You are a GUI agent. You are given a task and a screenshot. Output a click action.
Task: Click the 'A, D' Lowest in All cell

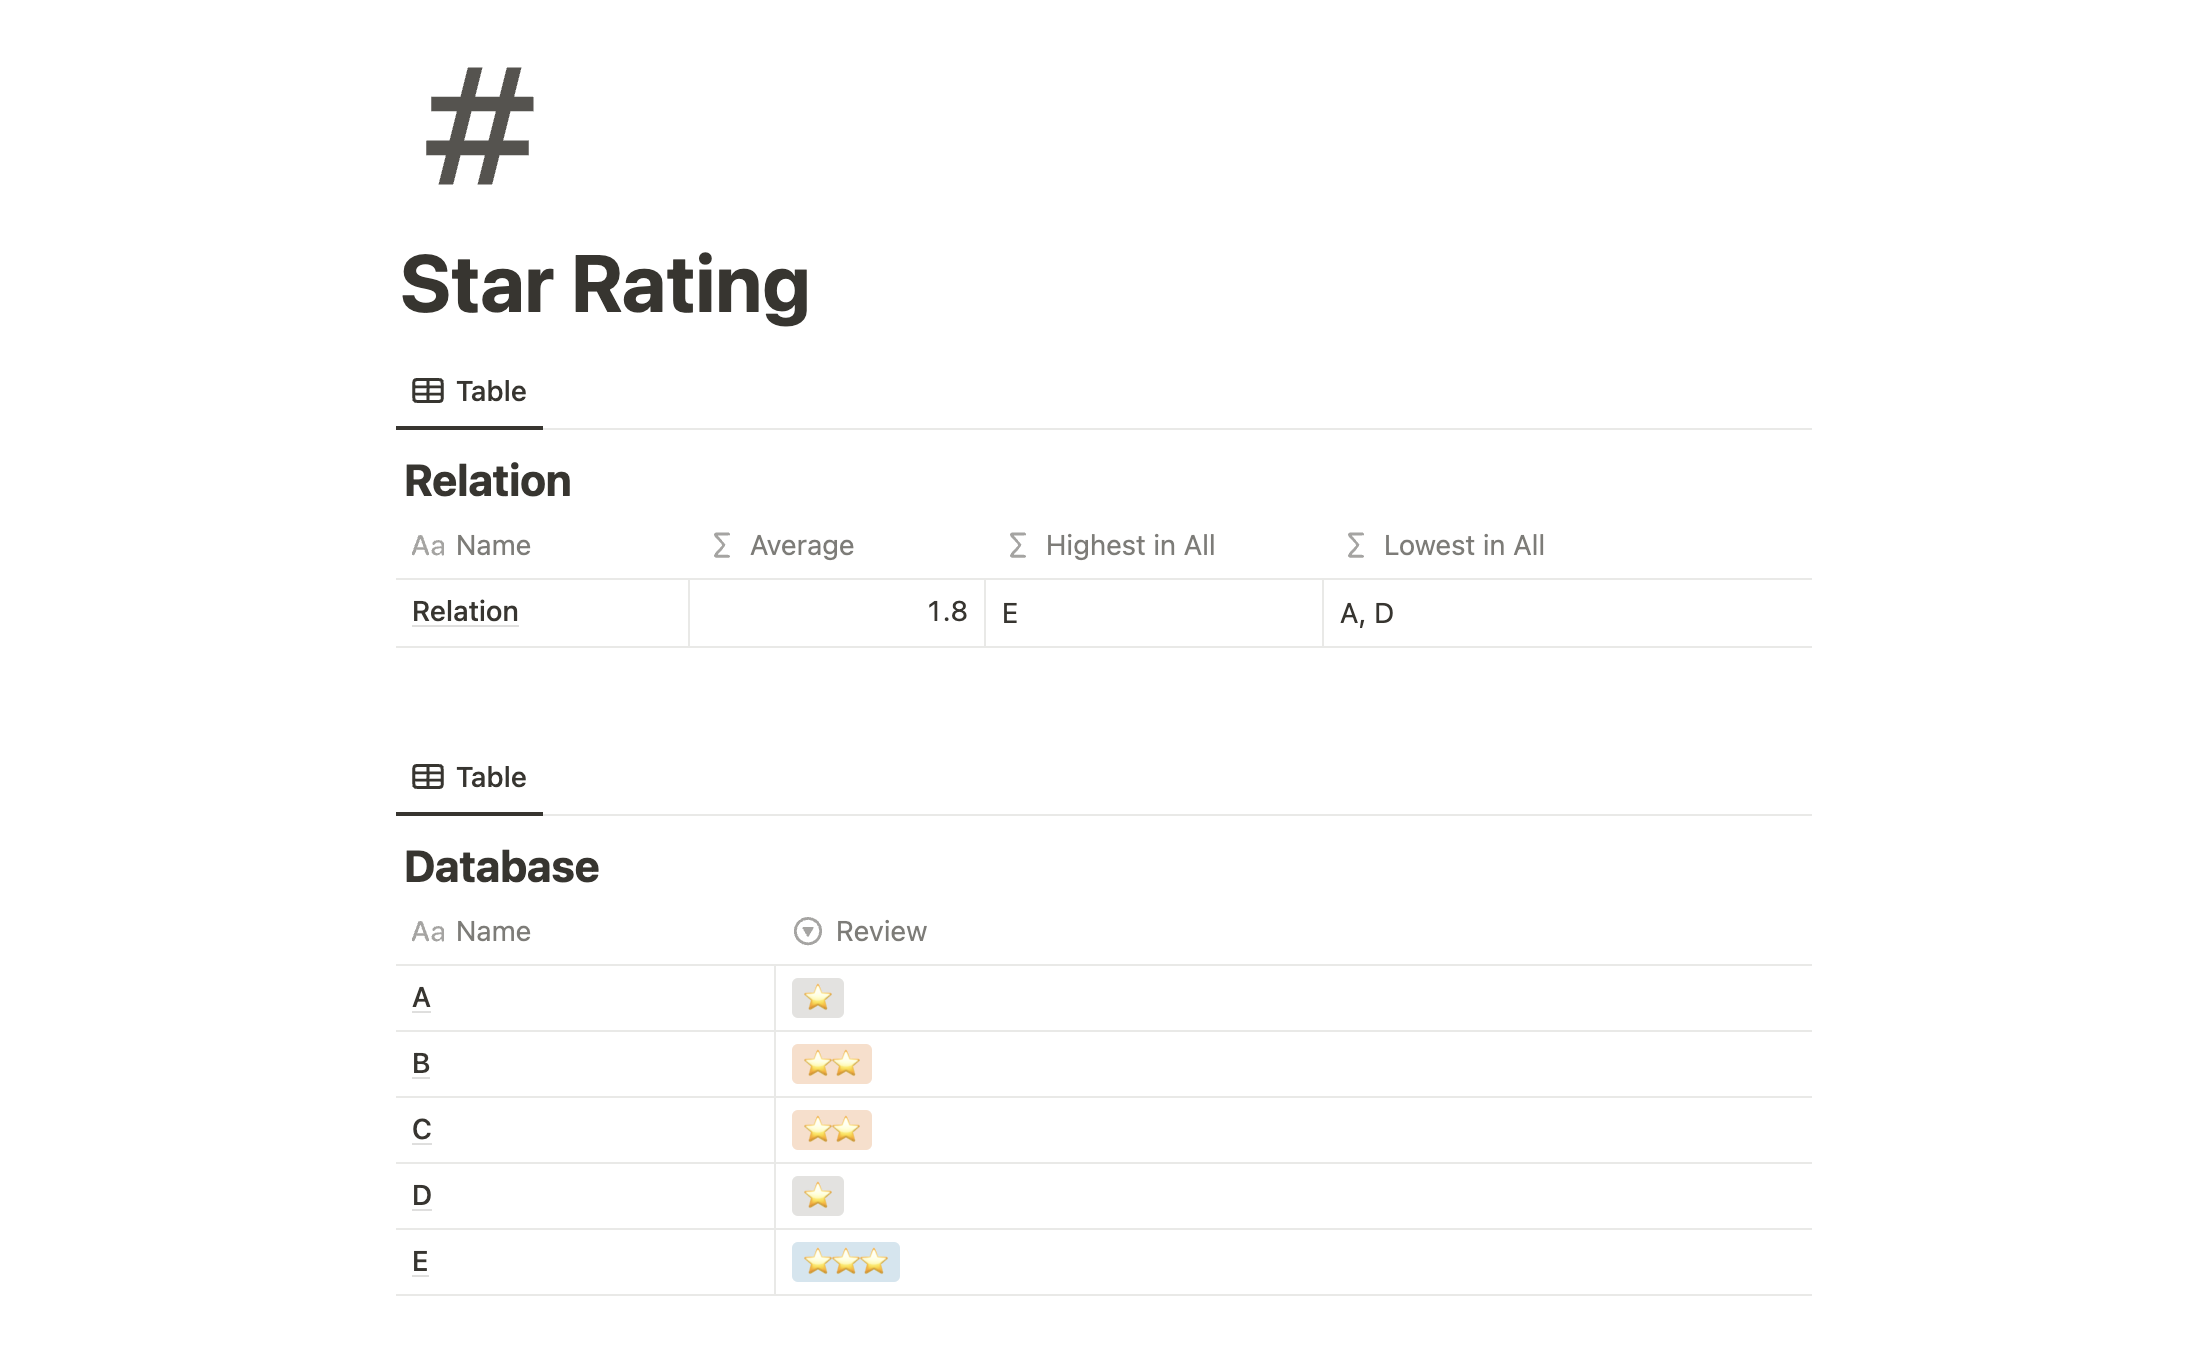[x=1366, y=613]
